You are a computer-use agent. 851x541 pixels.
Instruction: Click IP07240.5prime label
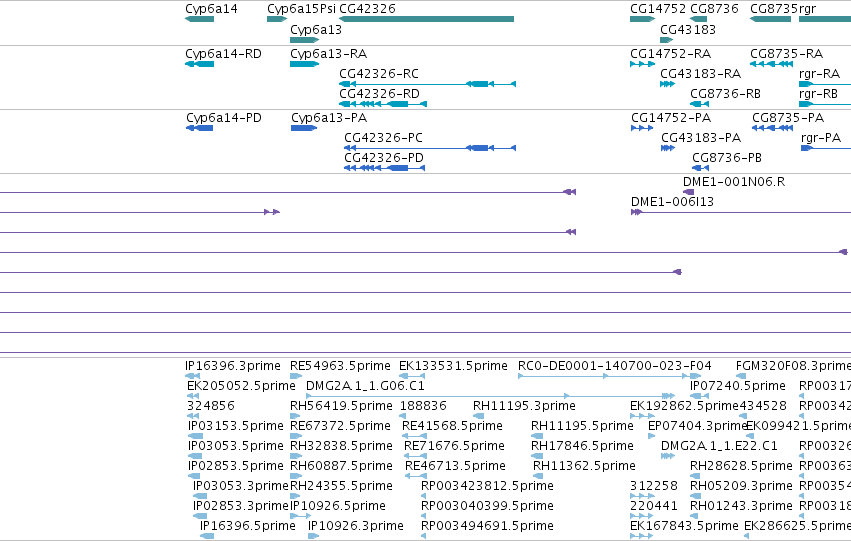coord(738,386)
